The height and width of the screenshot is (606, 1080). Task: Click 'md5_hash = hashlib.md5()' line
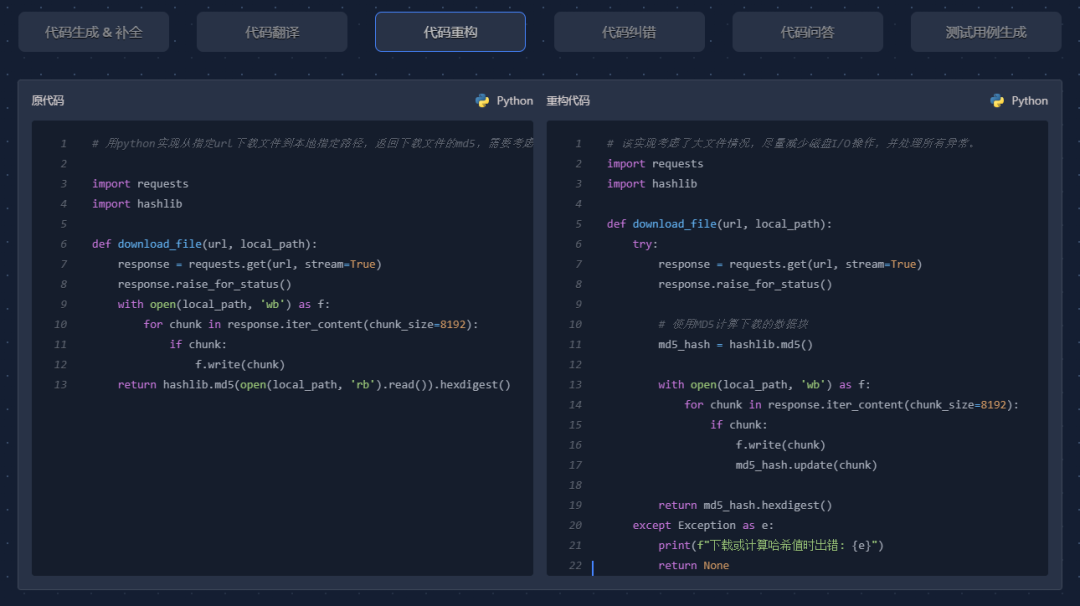point(736,344)
